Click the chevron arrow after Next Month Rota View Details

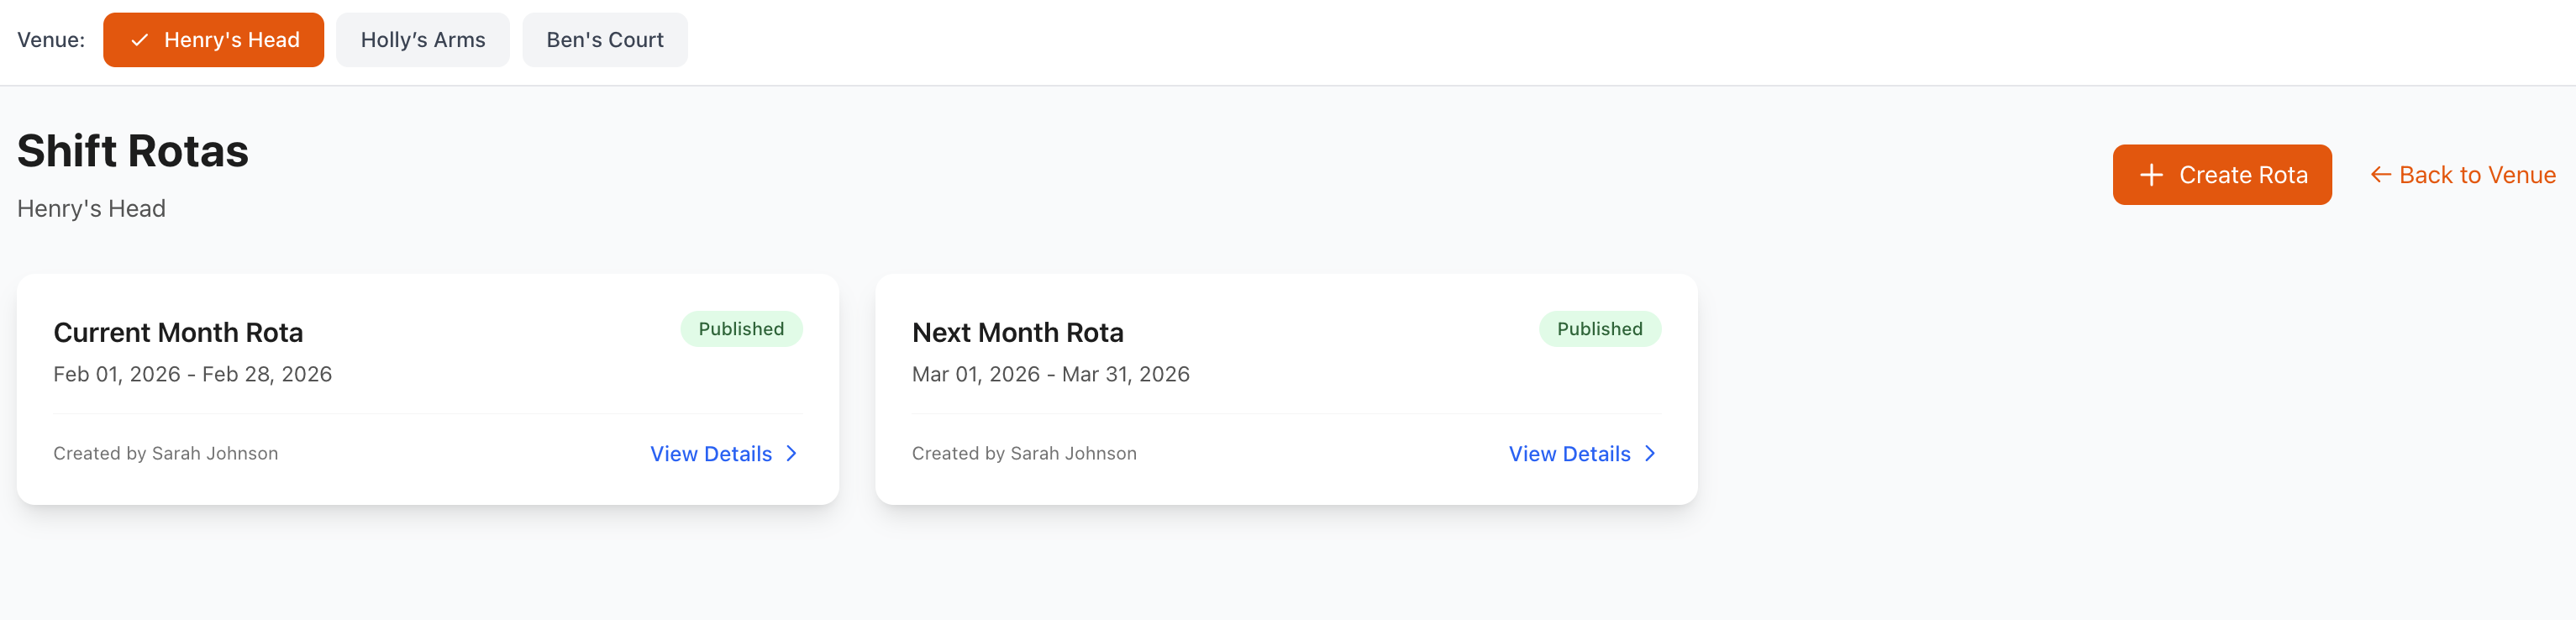pyautogui.click(x=1650, y=453)
